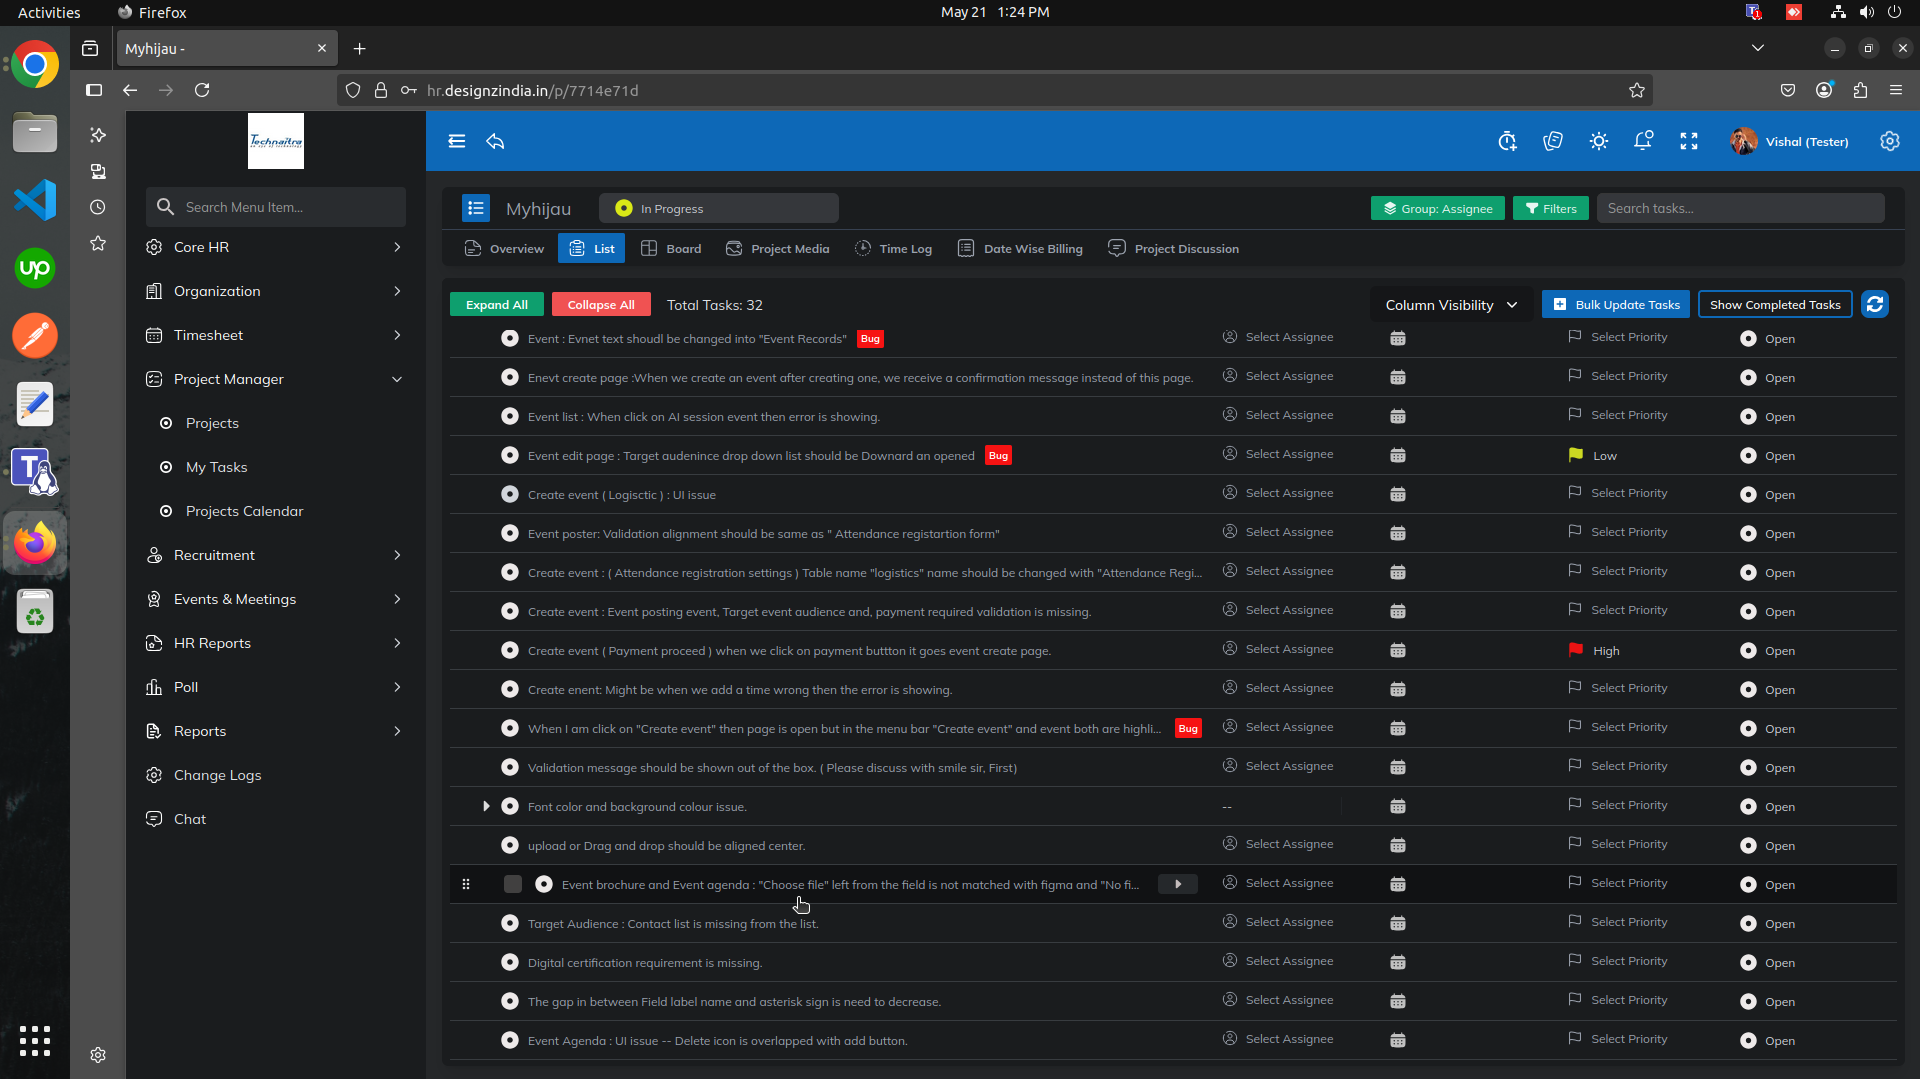Open calendar icon for Event list task
The height and width of the screenshot is (1079, 1920).
pos(1398,416)
